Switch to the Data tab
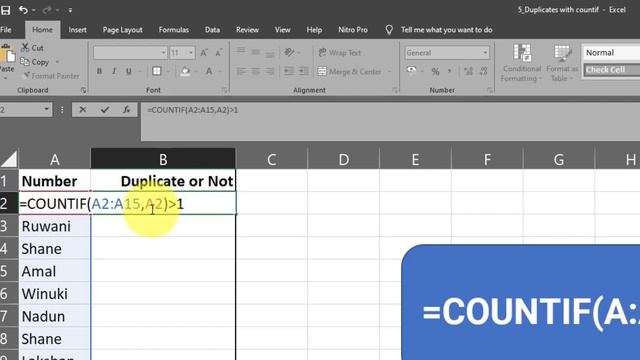 point(212,30)
